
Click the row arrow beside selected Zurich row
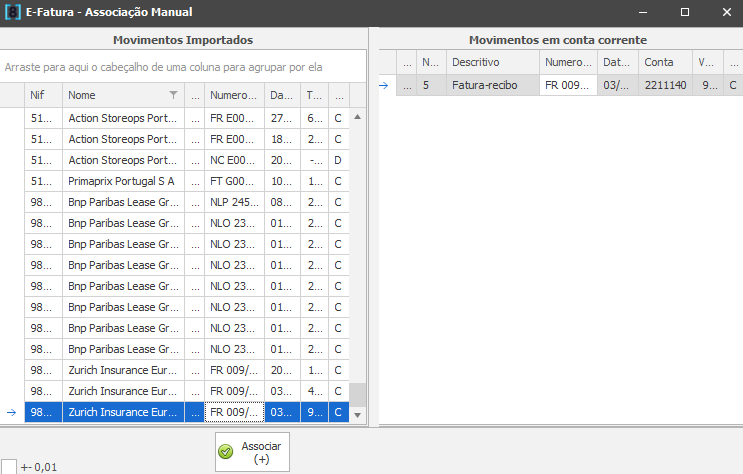coord(11,412)
